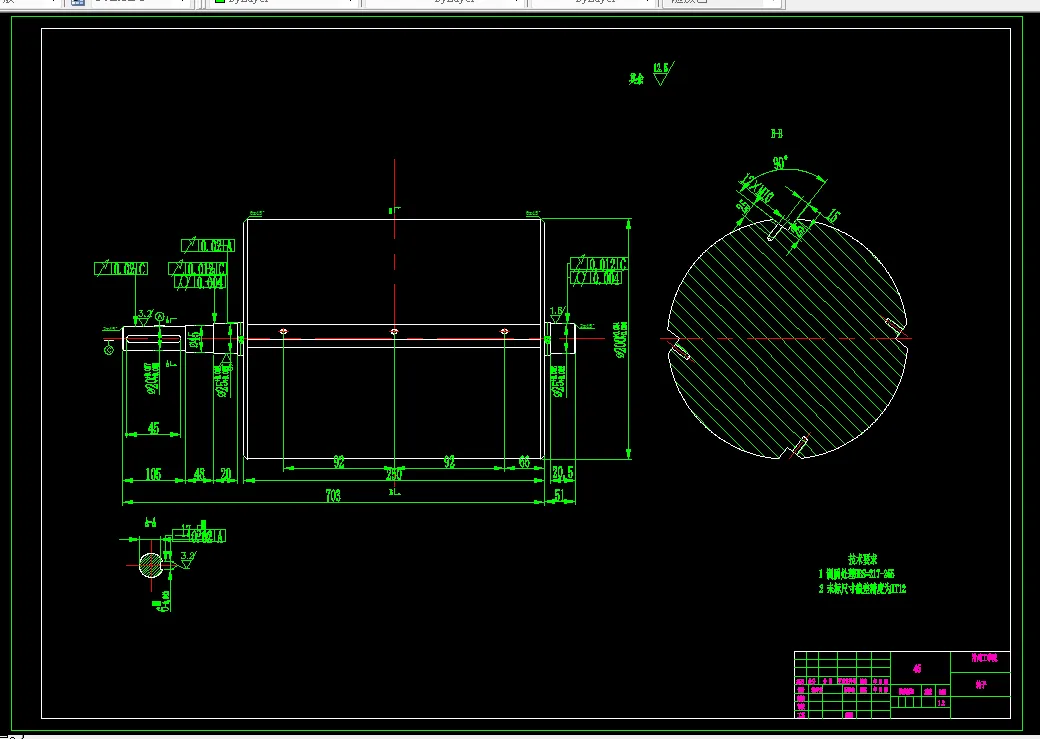Select the 3.2 roughness symbol on shaft end

(145, 316)
